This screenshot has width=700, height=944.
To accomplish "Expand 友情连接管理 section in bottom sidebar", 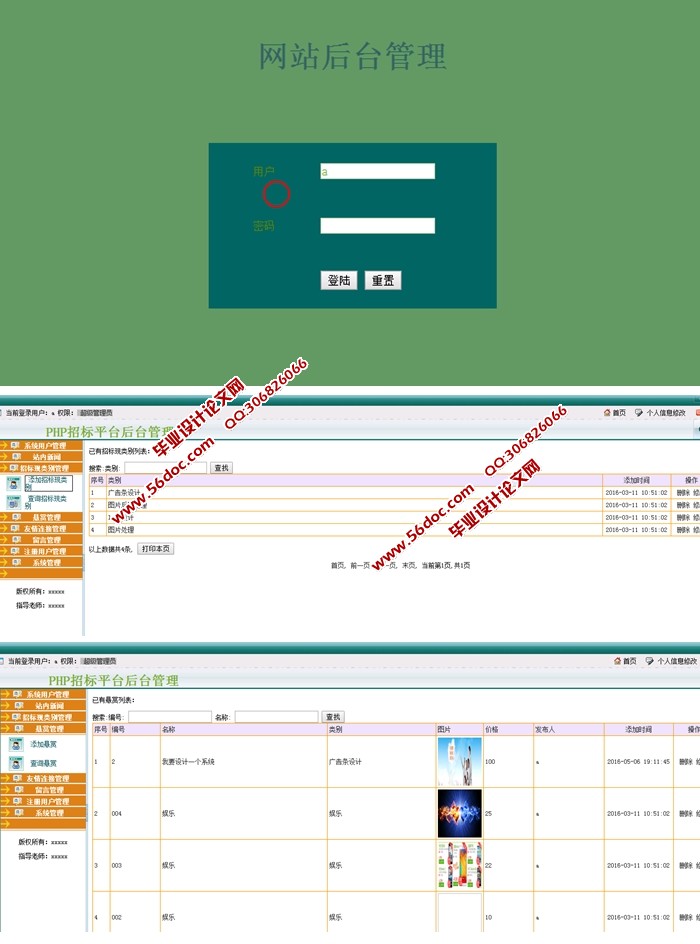I will click(47, 778).
